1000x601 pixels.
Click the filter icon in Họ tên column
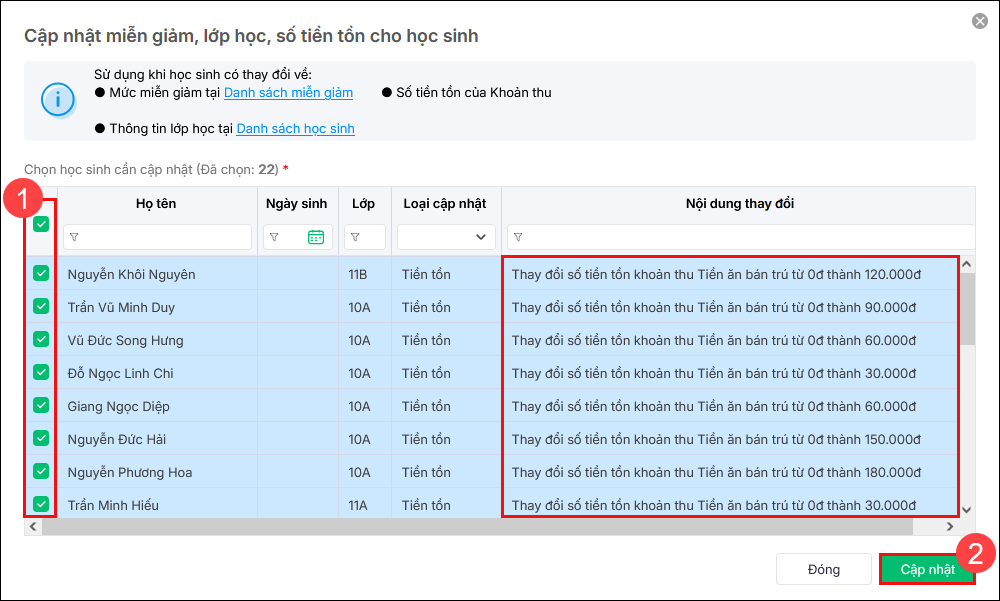pyautogui.click(x=75, y=237)
